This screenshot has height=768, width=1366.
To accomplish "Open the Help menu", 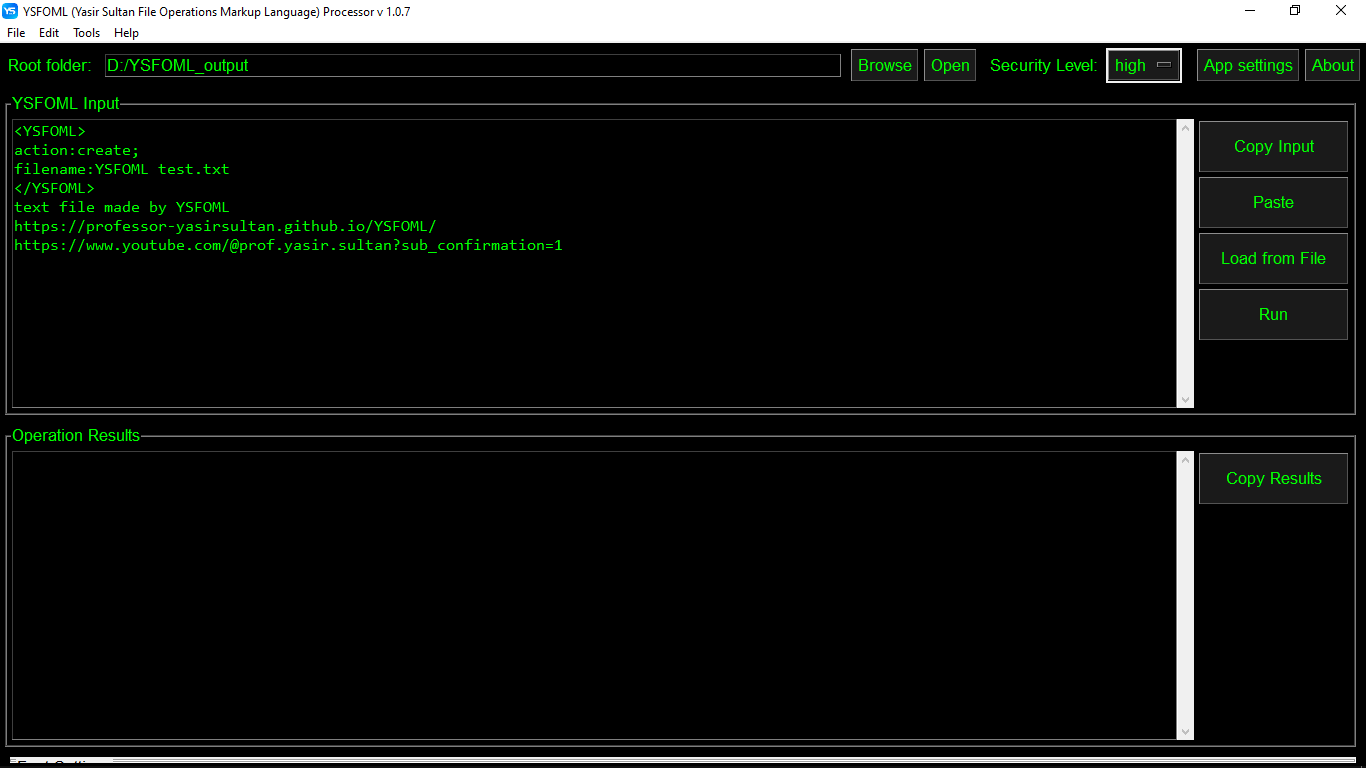I will [x=126, y=33].
